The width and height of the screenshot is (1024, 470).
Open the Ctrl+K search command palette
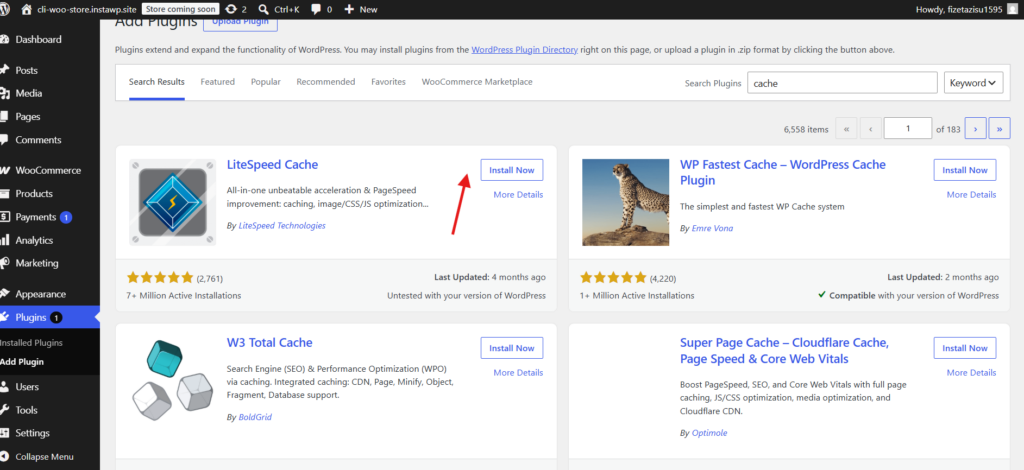pos(278,9)
